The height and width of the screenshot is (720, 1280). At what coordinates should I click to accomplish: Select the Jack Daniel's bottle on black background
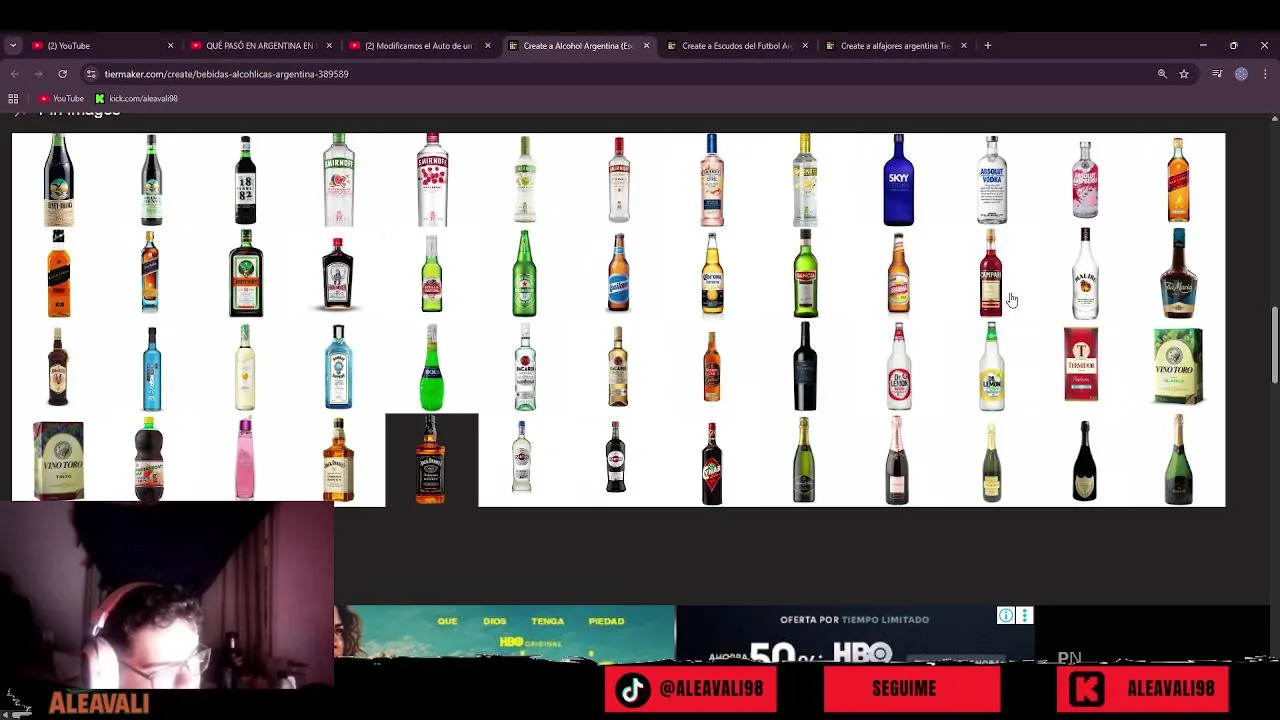[x=432, y=460]
